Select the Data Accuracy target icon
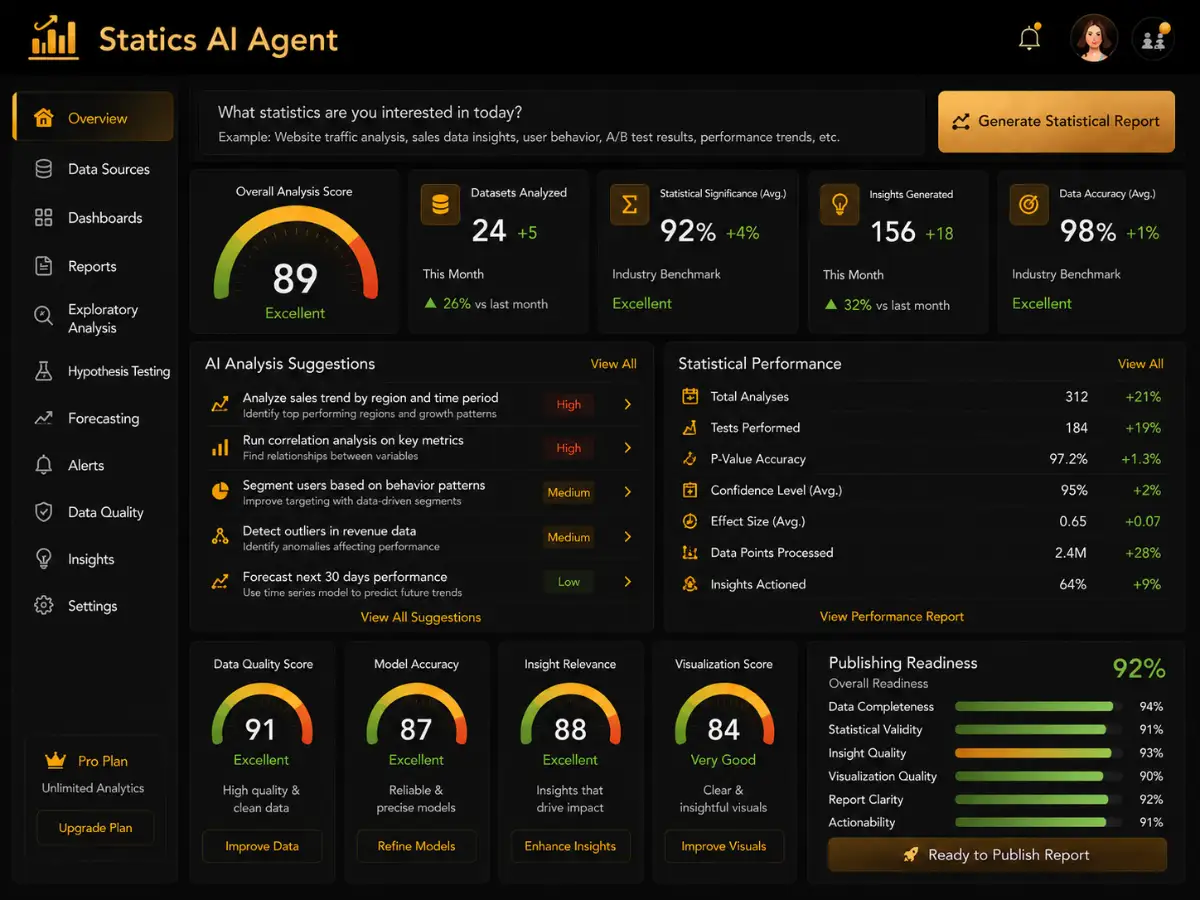The image size is (1200, 900). pyautogui.click(x=1029, y=204)
